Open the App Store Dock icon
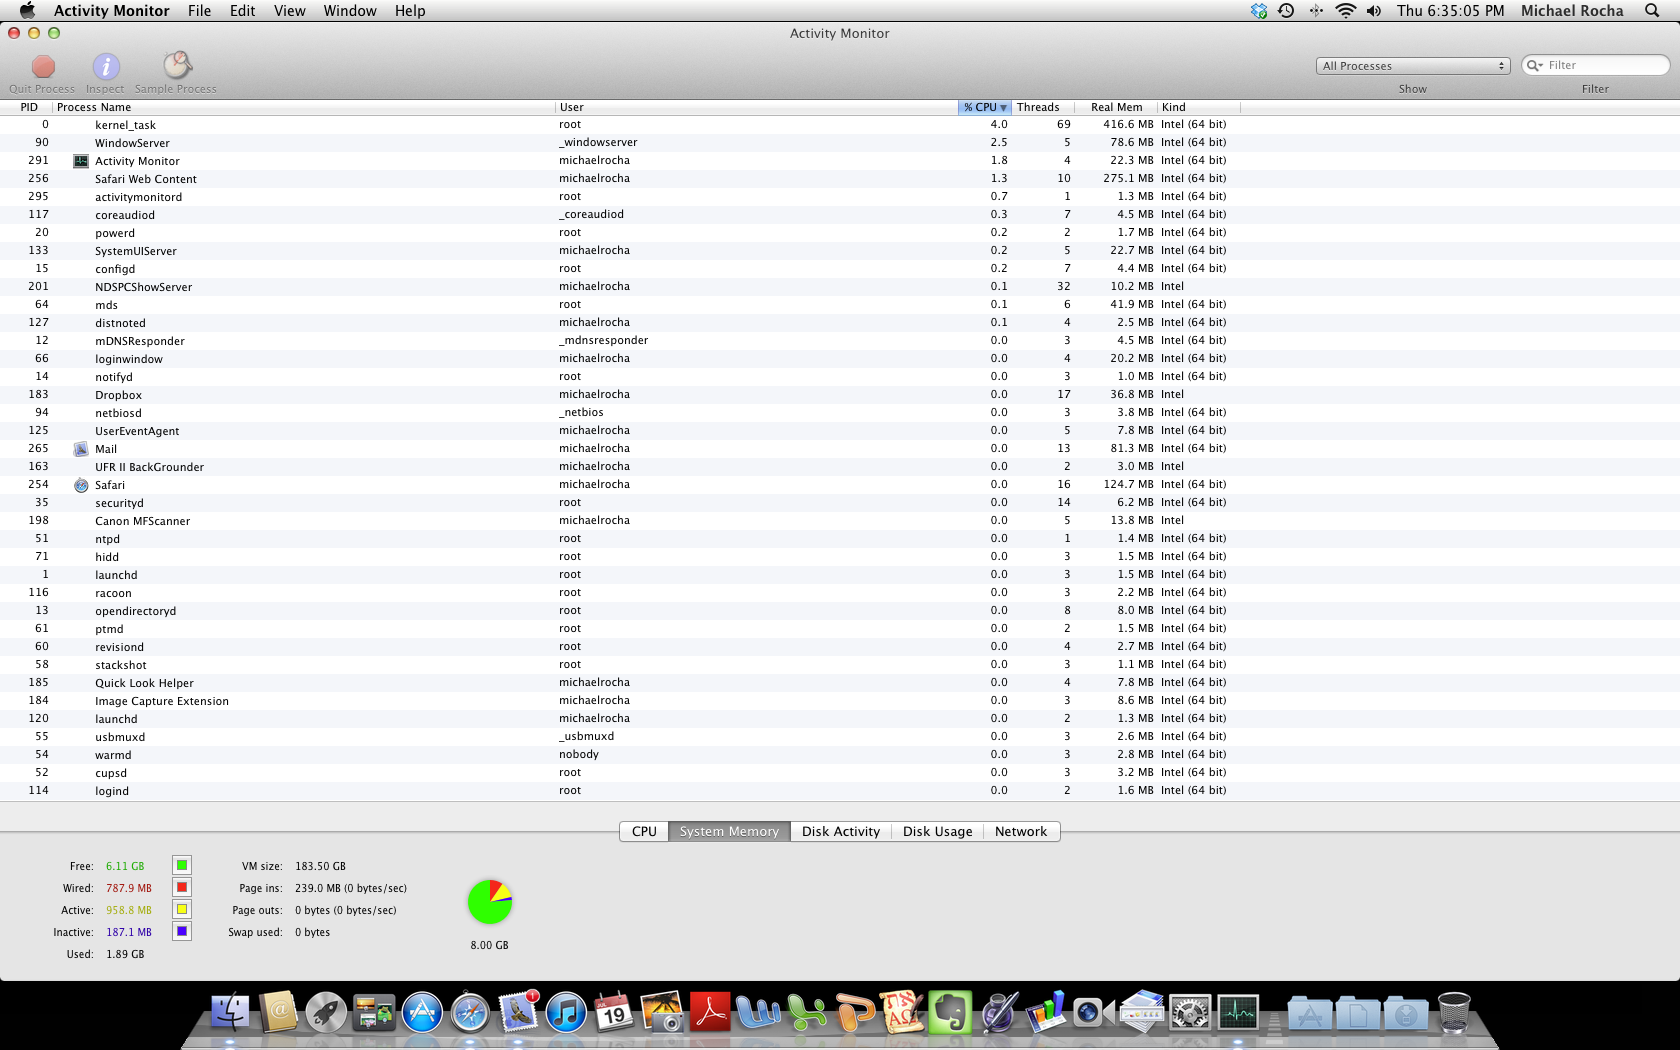The height and width of the screenshot is (1050, 1680). click(x=423, y=1013)
